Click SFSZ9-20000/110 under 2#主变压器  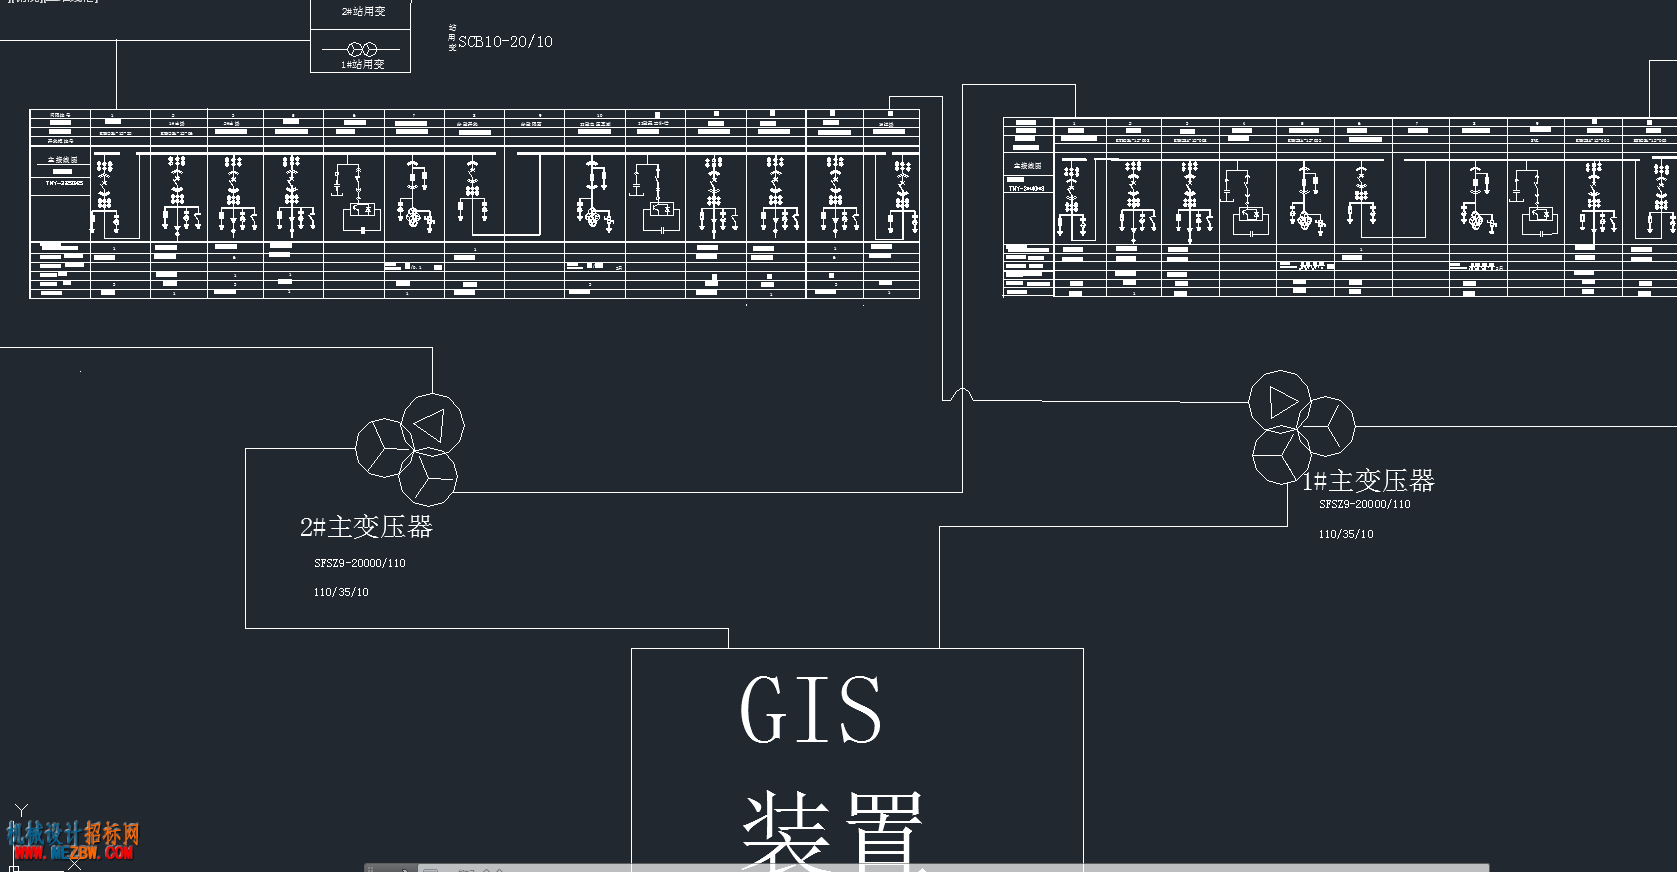[x=360, y=563]
